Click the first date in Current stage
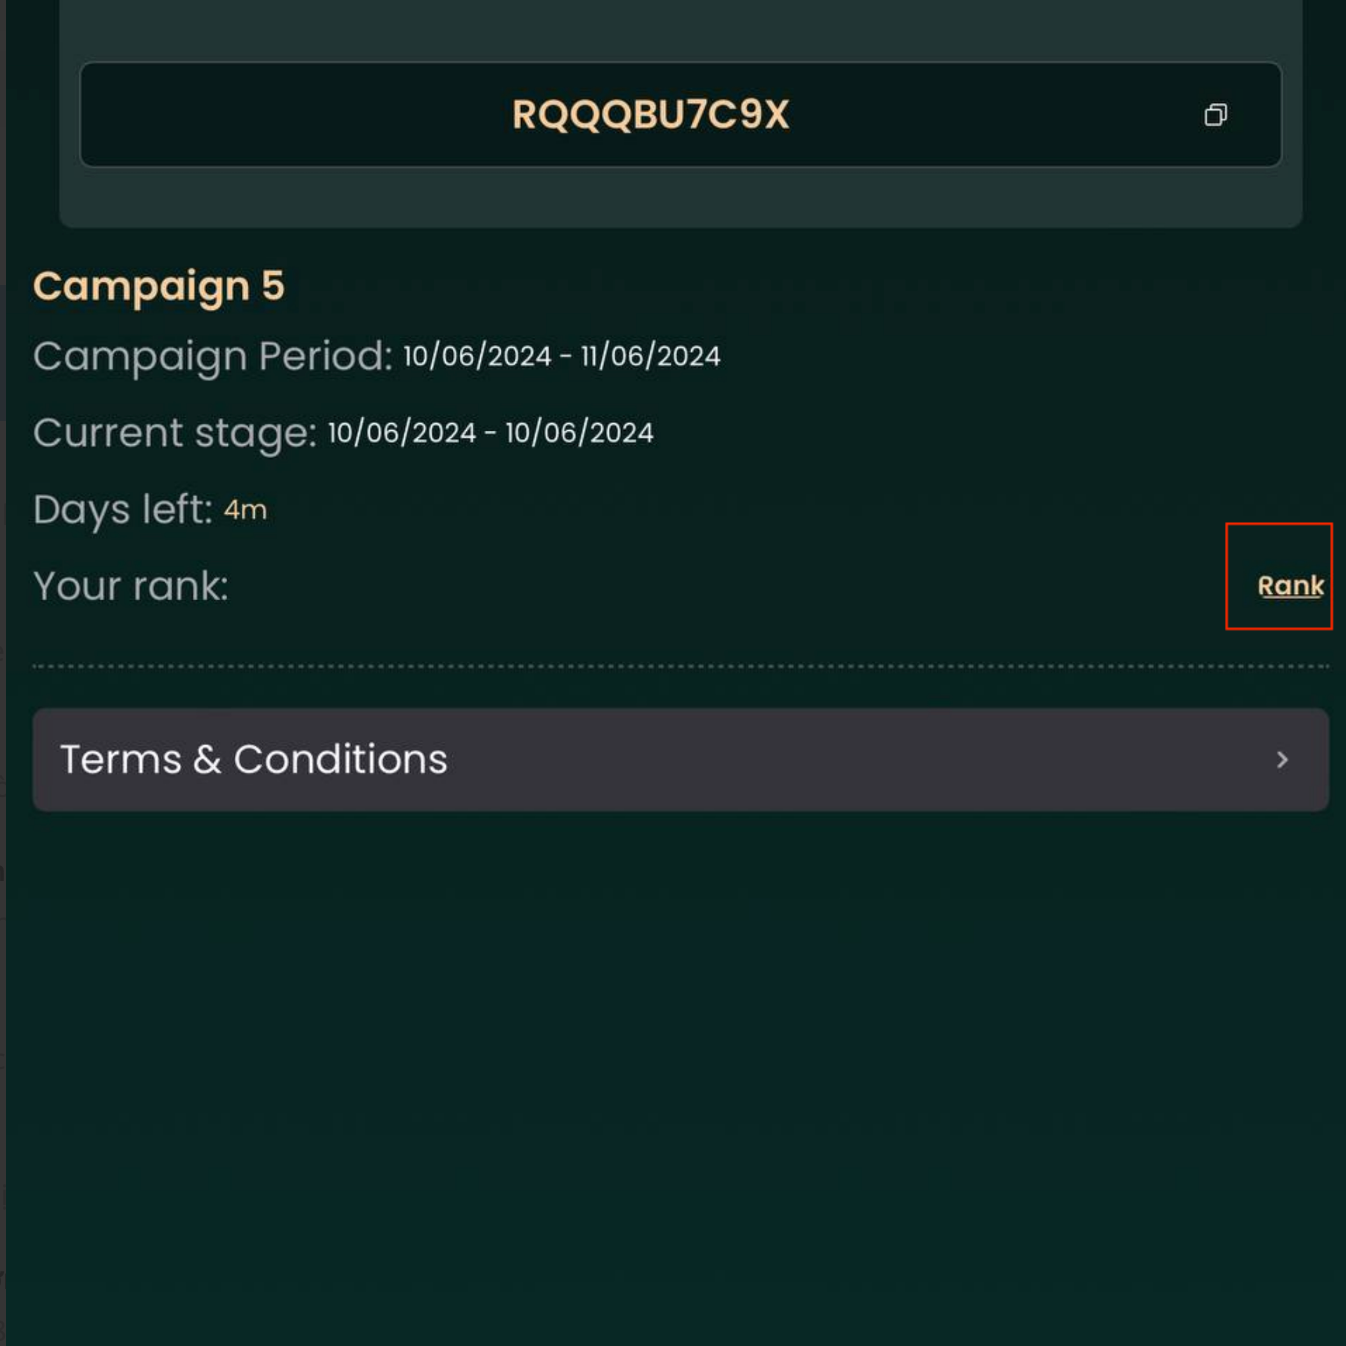The height and width of the screenshot is (1346, 1346). pyautogui.click(x=402, y=433)
